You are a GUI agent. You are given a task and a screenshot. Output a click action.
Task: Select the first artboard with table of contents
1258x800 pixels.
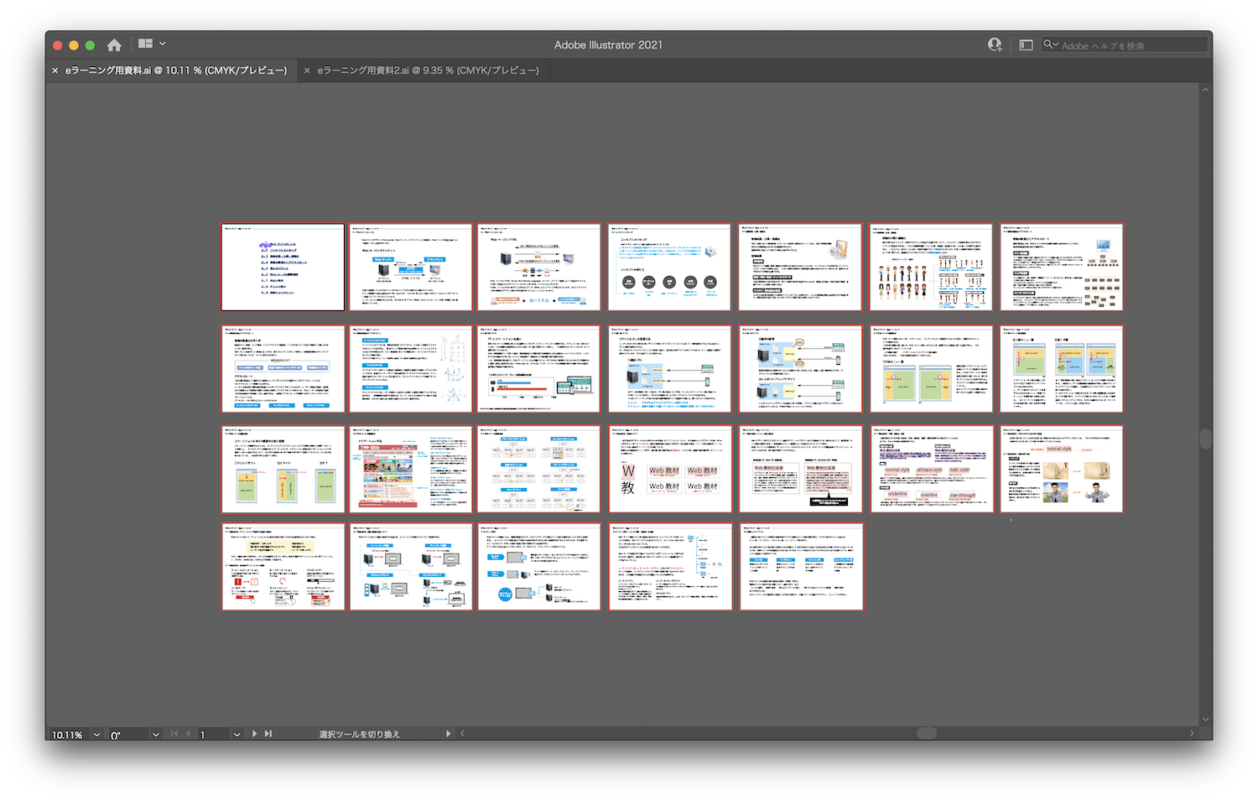tap(283, 268)
